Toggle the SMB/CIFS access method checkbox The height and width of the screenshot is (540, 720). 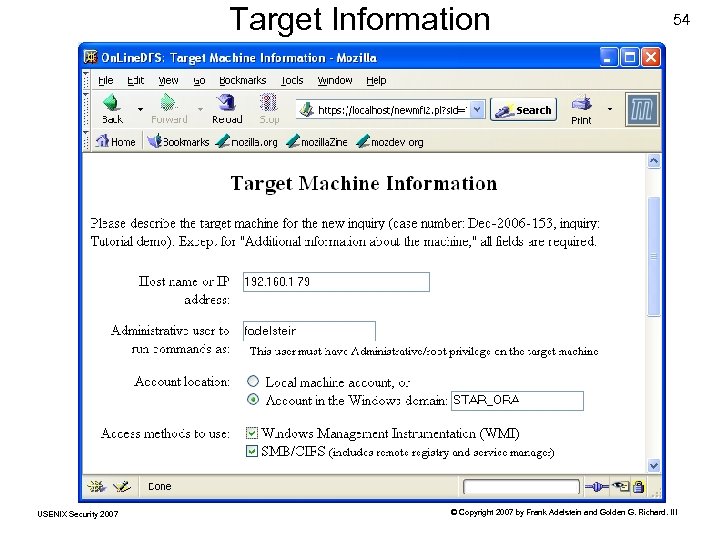point(252,451)
